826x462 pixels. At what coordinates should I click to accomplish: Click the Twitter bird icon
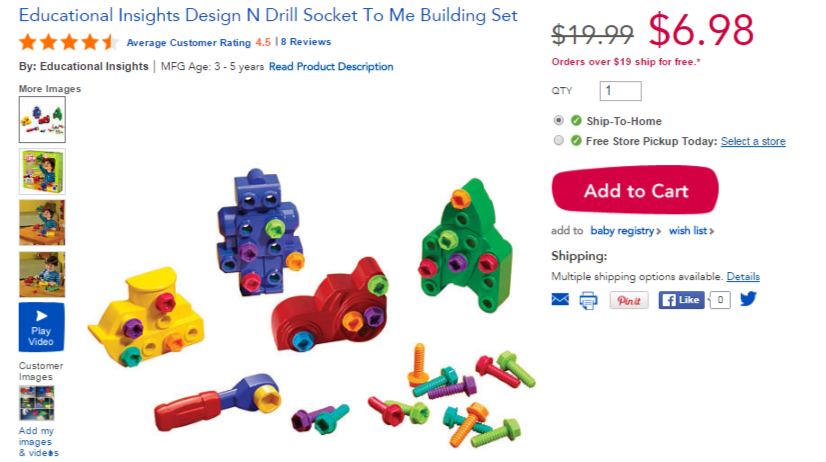[748, 299]
